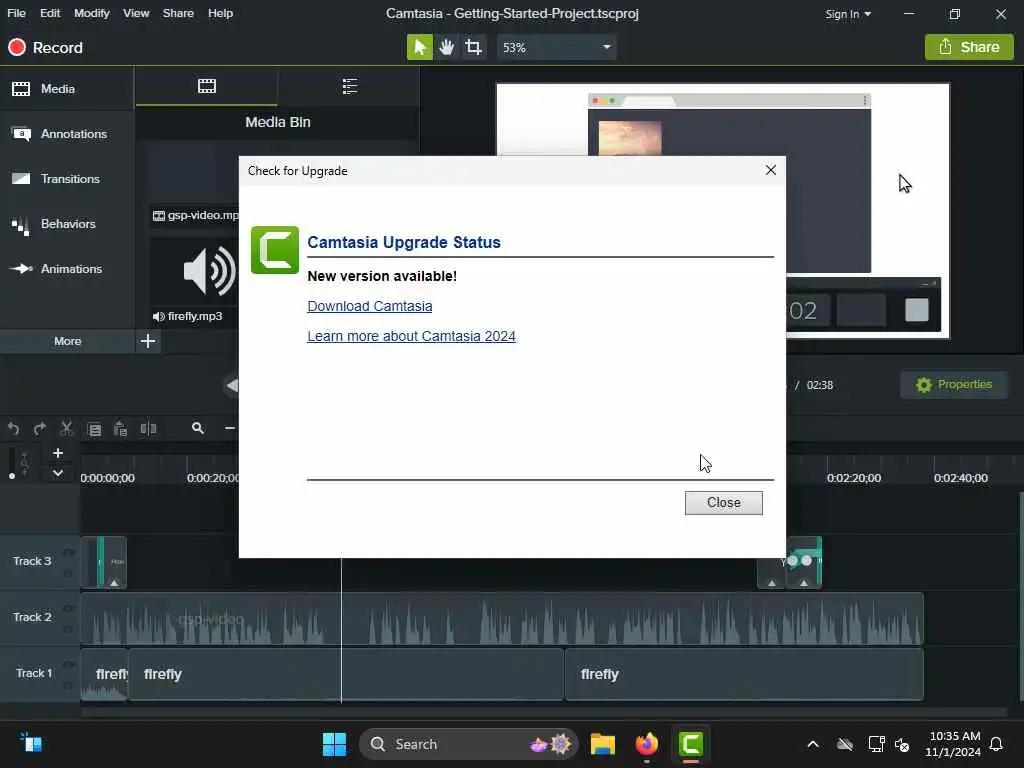
Task: Open Learn more about Camtasia 2024 link
Action: pyautogui.click(x=411, y=336)
